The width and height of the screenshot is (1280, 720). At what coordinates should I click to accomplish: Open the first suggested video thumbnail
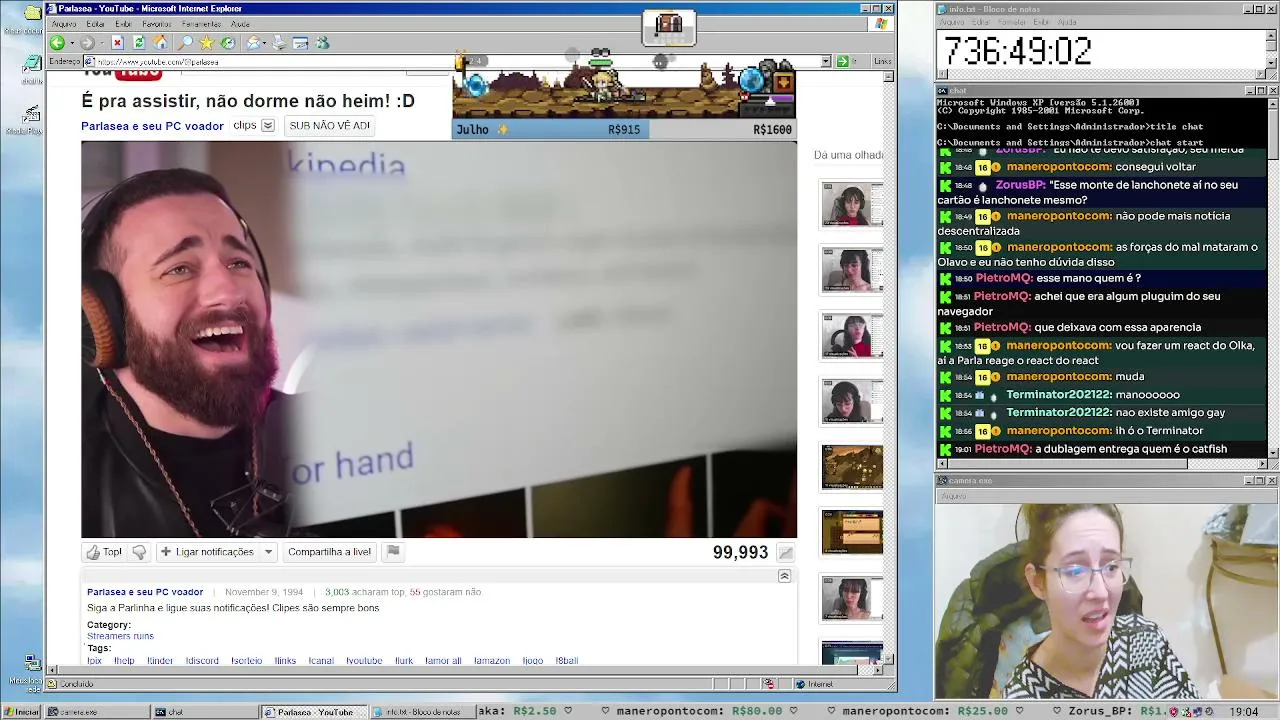point(852,204)
